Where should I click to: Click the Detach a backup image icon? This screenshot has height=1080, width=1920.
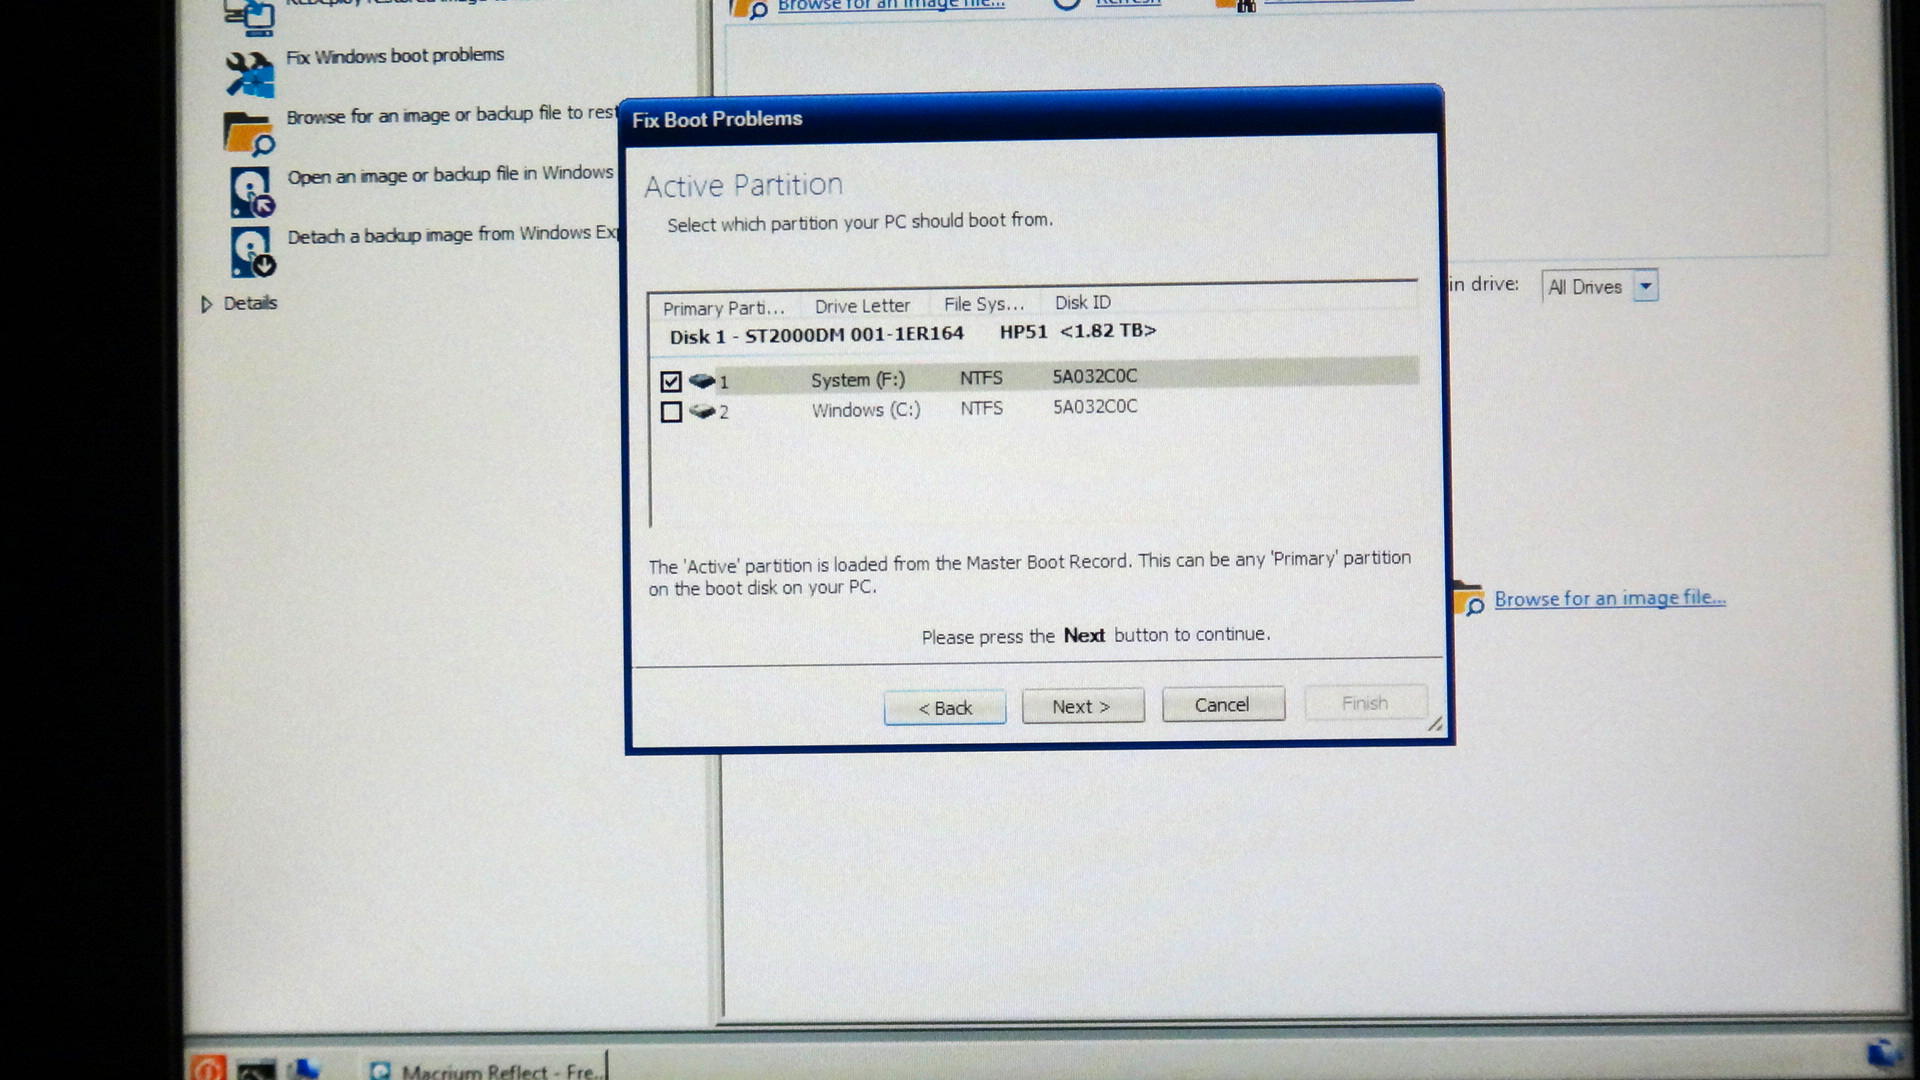click(251, 252)
